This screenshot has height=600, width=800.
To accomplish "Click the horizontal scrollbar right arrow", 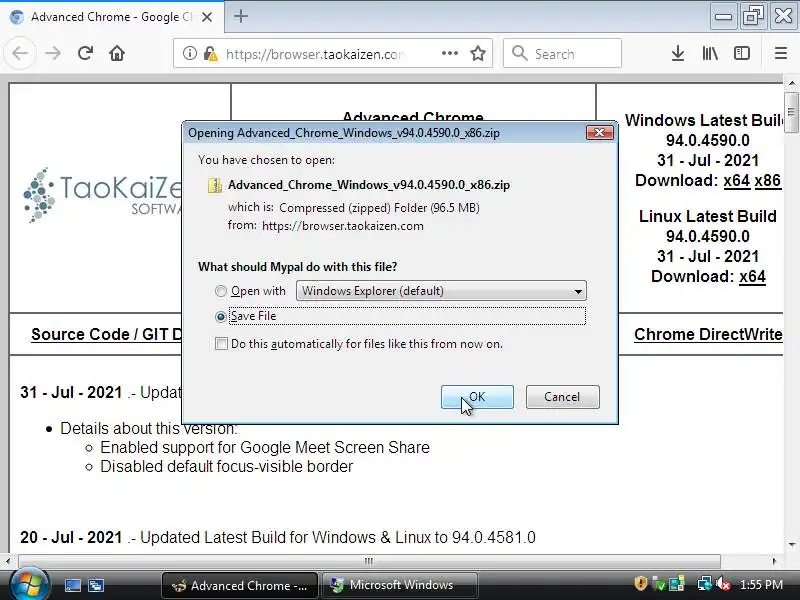I will pyautogui.click(x=774, y=561).
